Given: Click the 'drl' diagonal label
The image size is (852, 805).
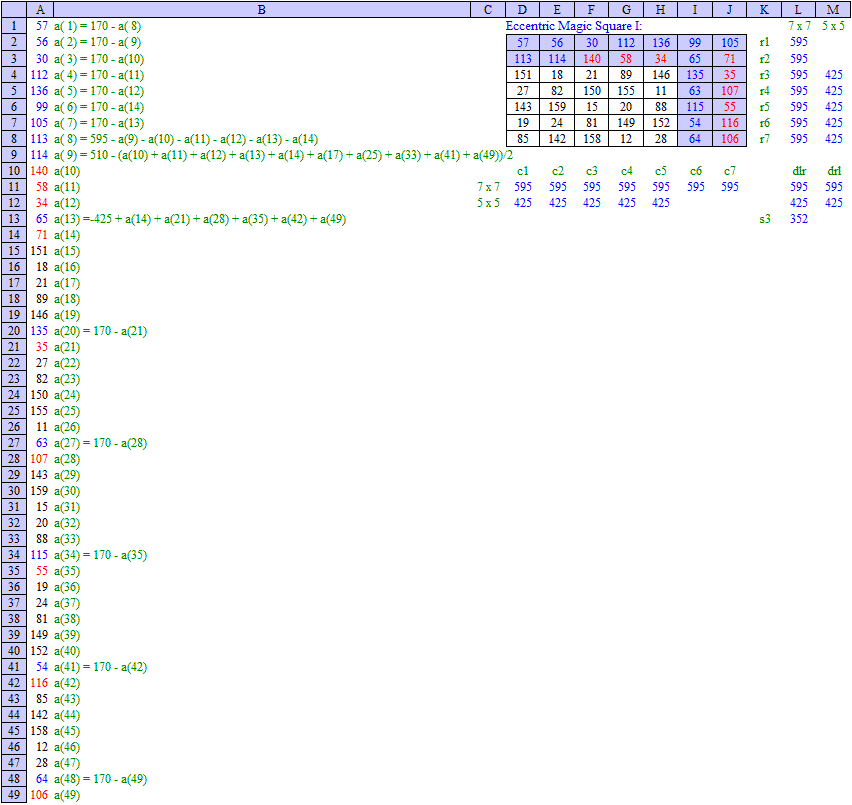Looking at the screenshot, I should [834, 171].
